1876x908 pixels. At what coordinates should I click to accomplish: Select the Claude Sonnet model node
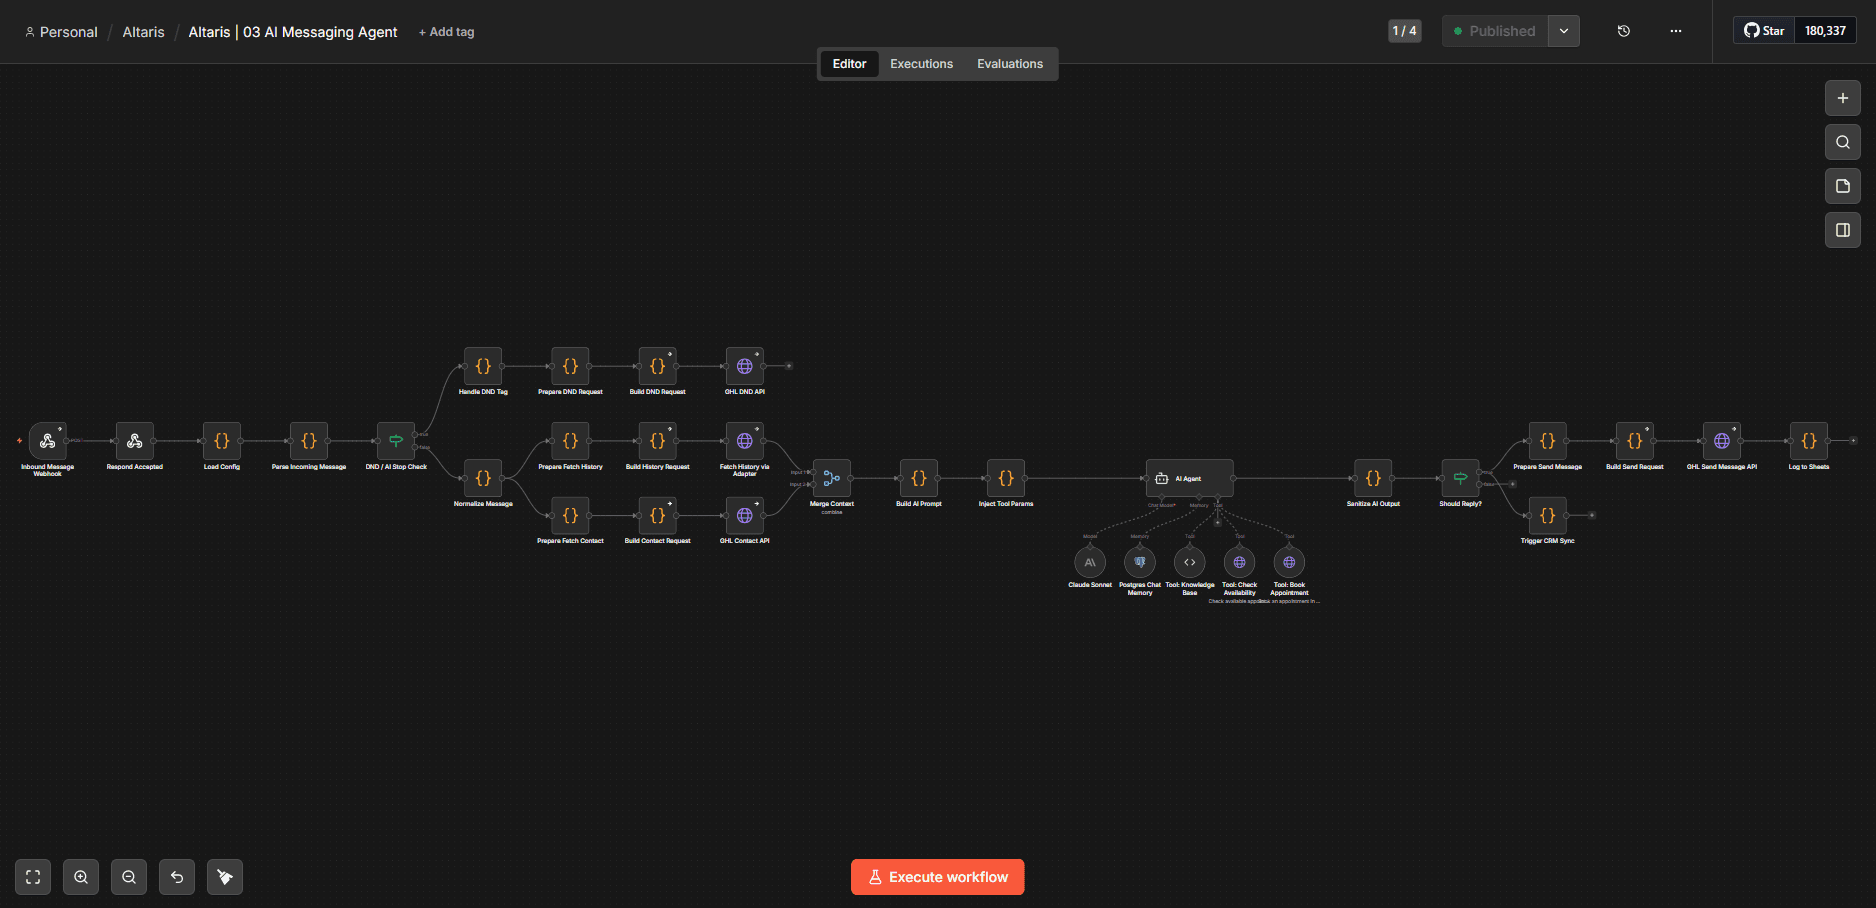1089,562
